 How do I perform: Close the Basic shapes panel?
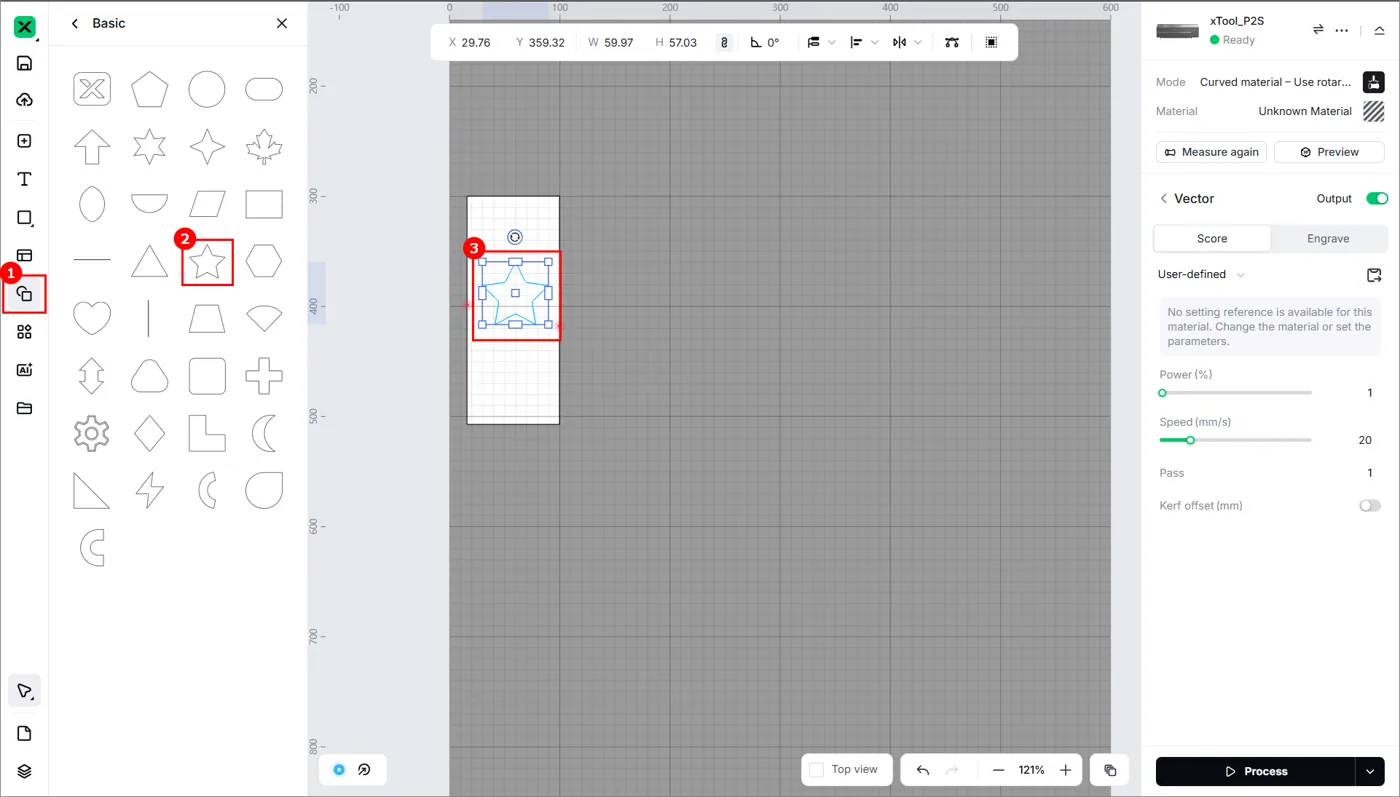282,23
